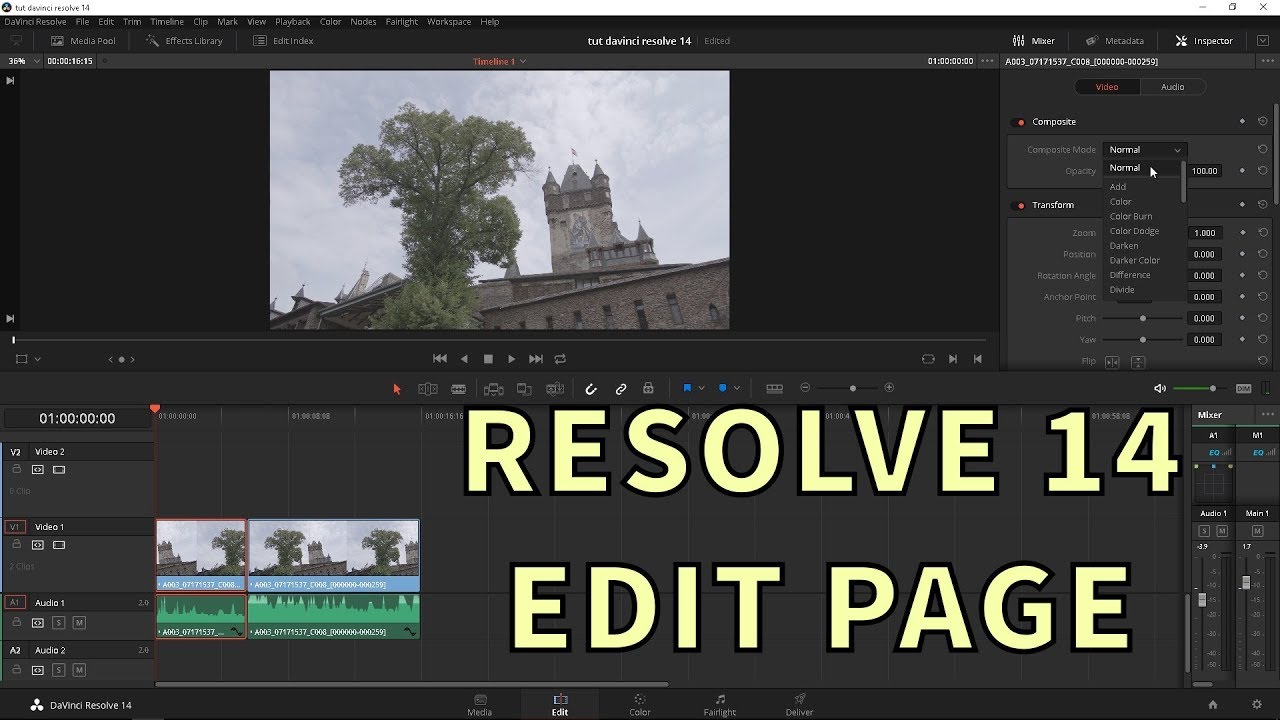Open the Effects Library panel
Image resolution: width=1280 pixels, height=720 pixels.
pyautogui.click(x=184, y=41)
